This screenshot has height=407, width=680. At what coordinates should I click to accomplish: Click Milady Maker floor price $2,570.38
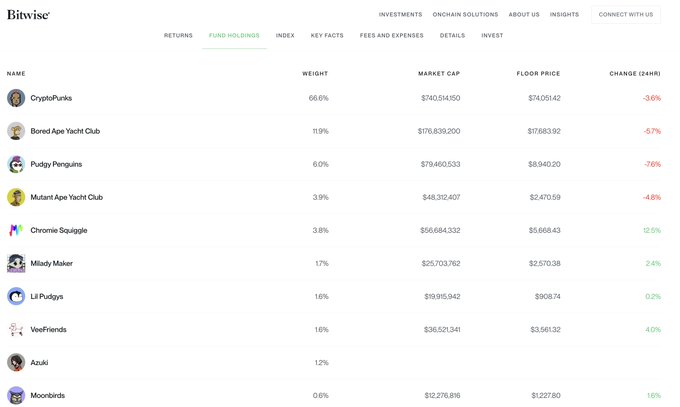click(544, 263)
